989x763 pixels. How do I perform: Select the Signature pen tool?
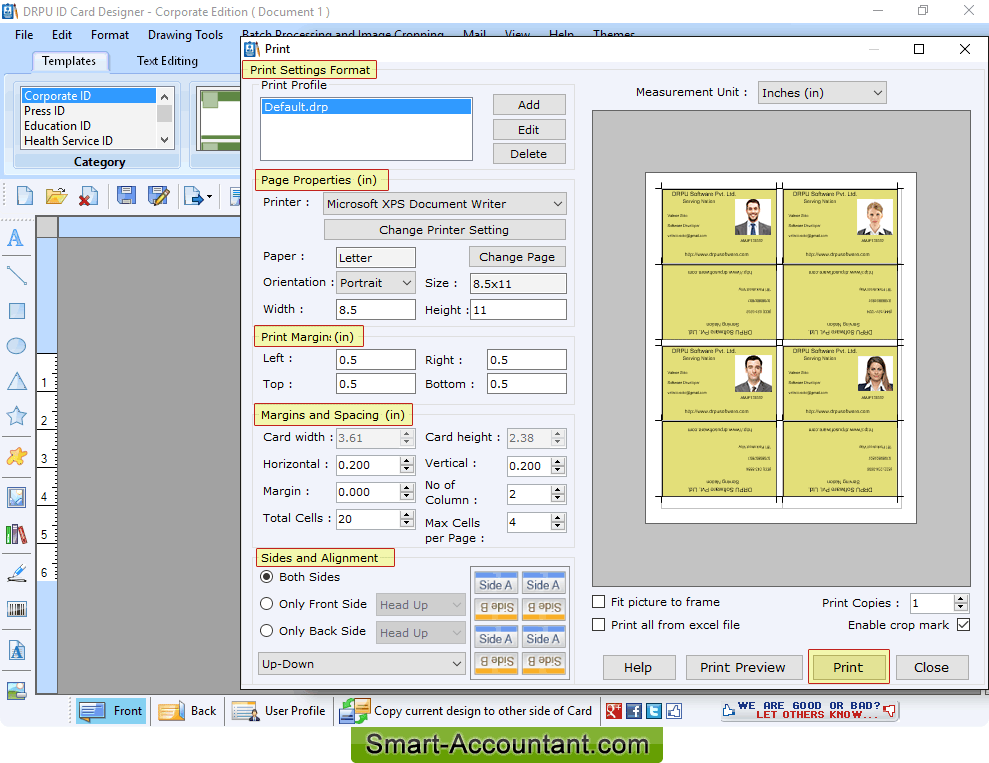[16, 573]
